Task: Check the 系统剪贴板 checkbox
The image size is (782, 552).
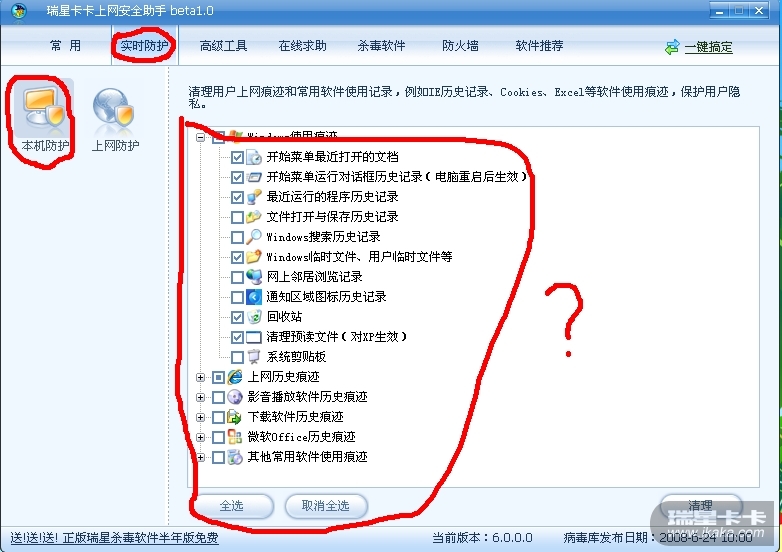Action: click(237, 357)
